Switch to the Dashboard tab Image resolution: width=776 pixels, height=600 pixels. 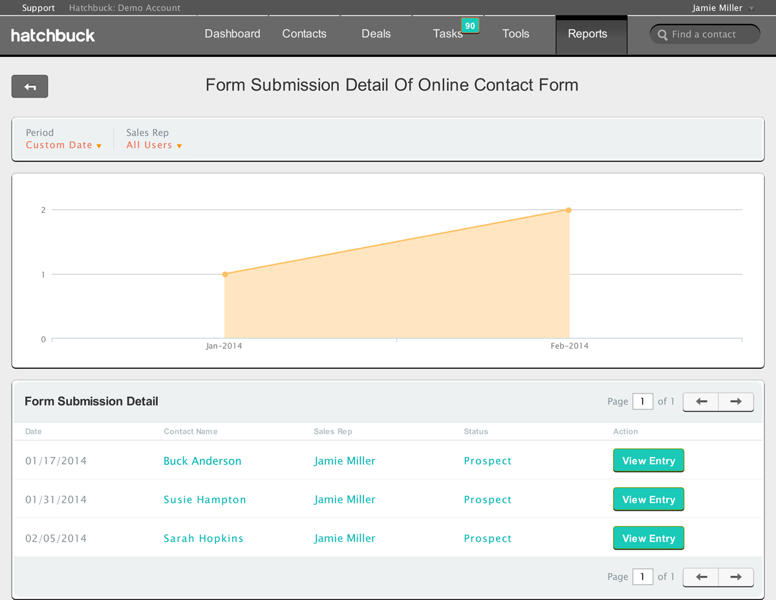point(232,34)
